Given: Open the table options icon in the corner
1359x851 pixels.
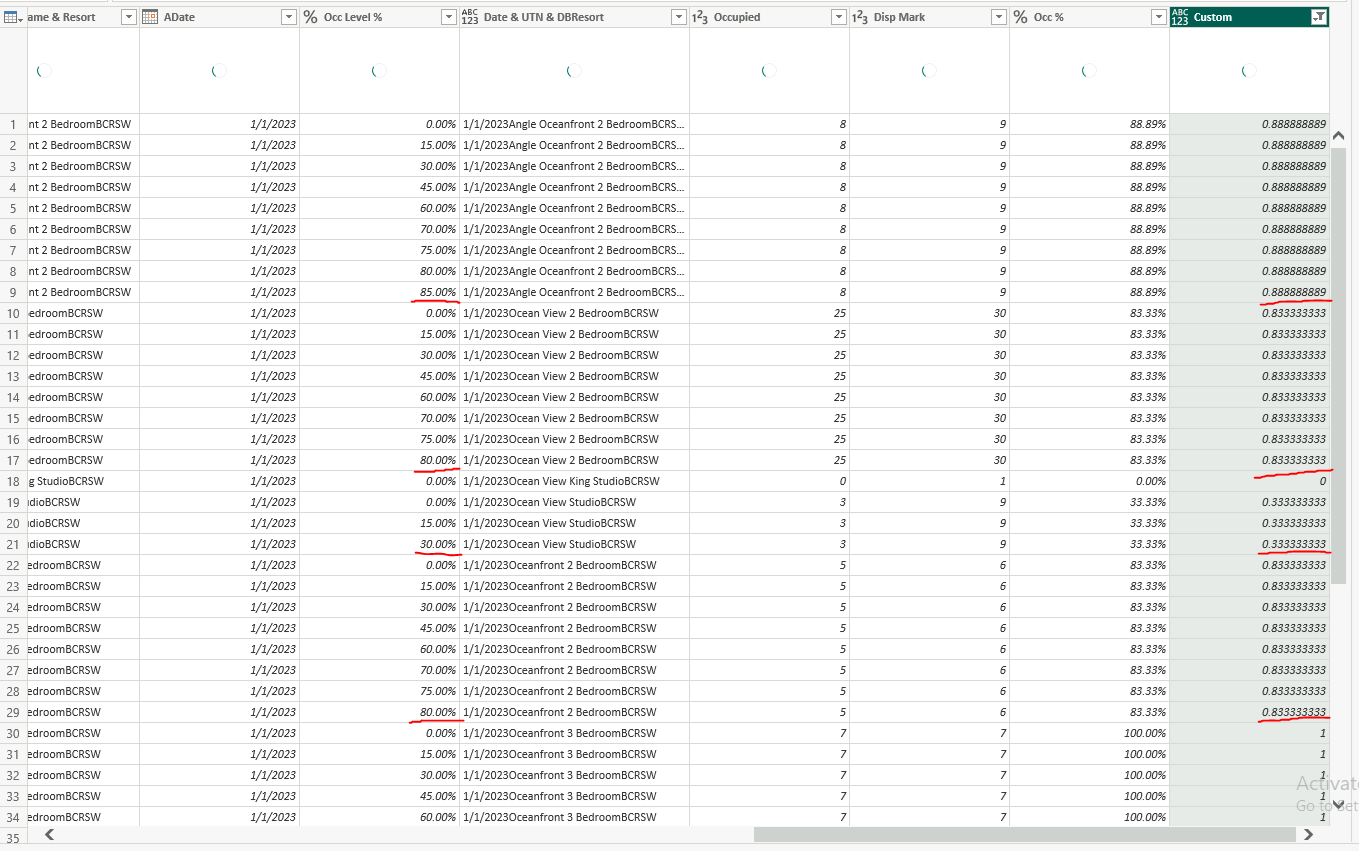Looking at the screenshot, I should pyautogui.click(x=13, y=17).
